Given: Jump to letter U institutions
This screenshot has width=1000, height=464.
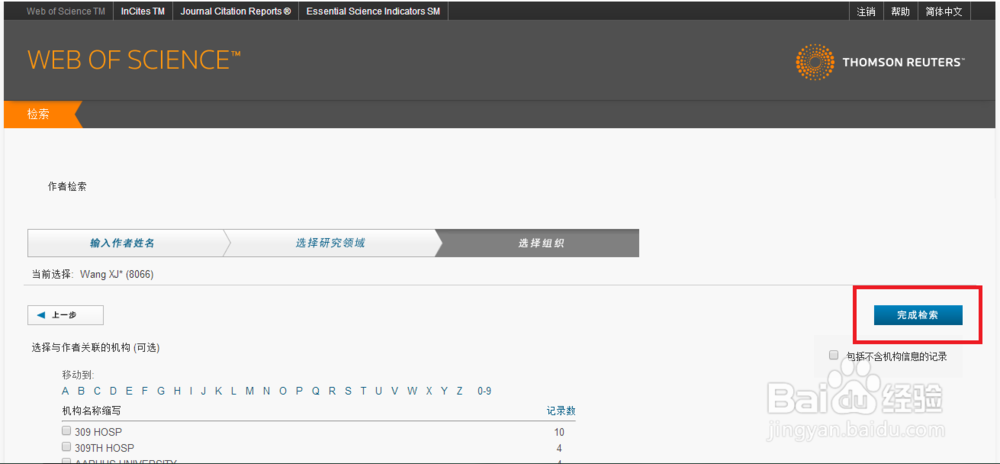Looking at the screenshot, I should pos(379,391).
